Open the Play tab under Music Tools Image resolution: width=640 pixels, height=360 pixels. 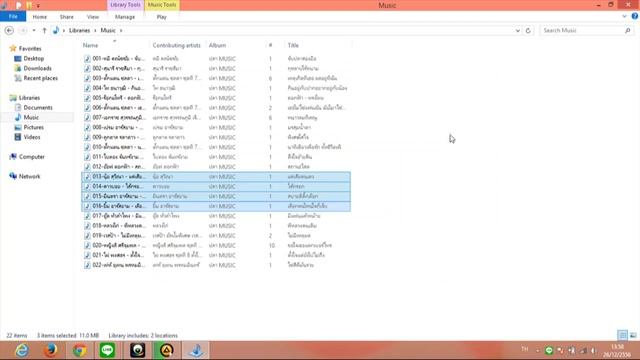(x=162, y=17)
